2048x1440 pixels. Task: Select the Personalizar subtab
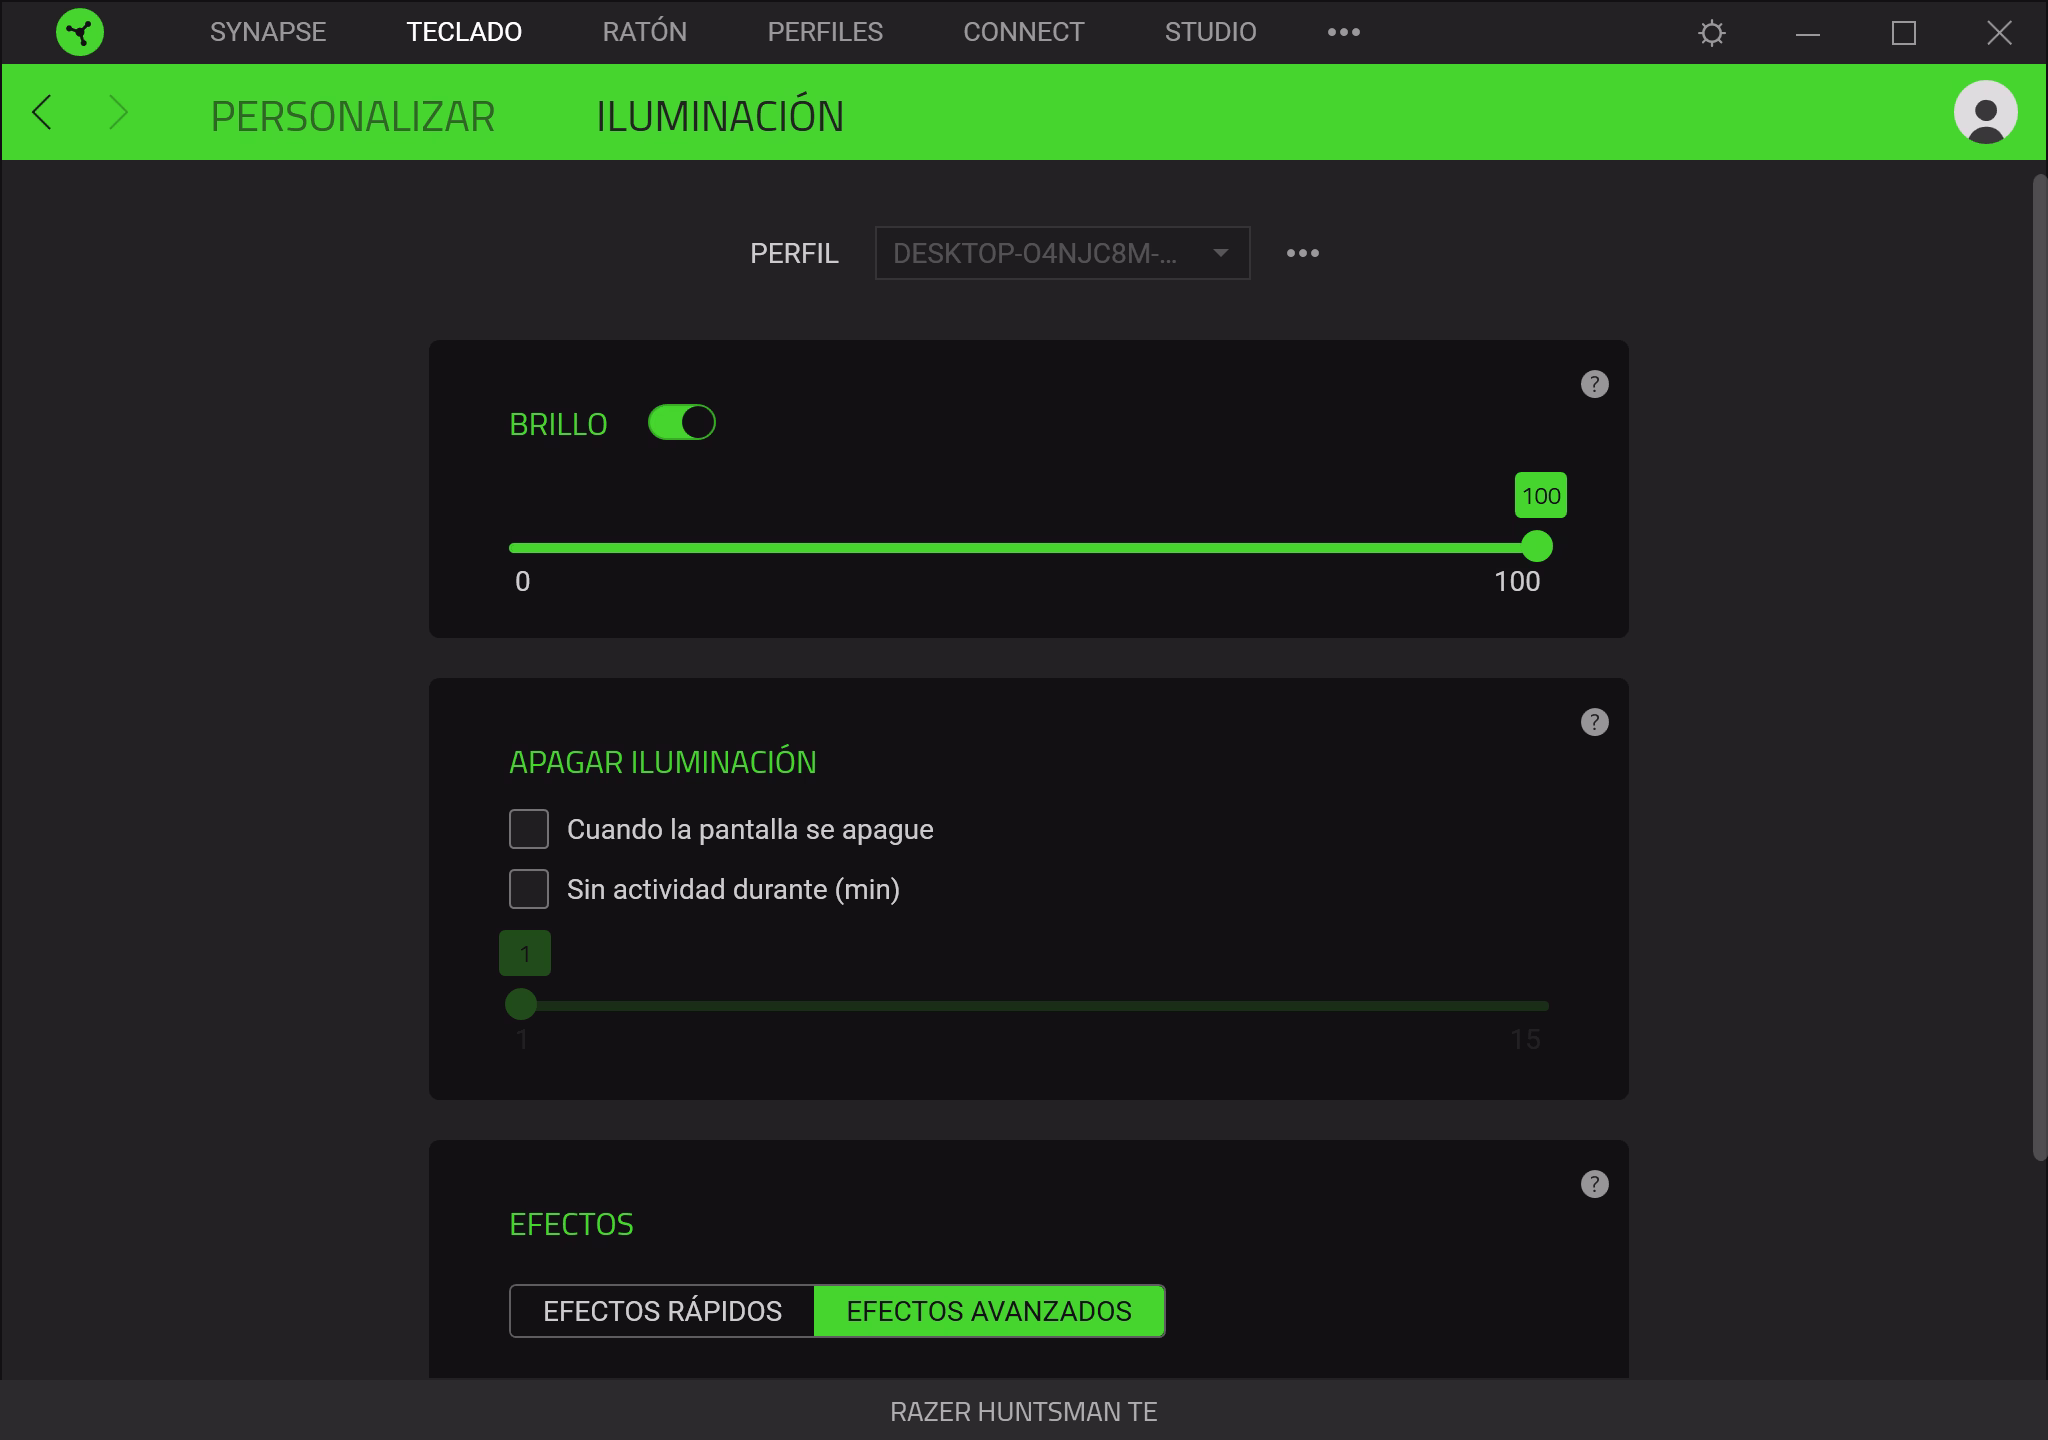pos(352,116)
